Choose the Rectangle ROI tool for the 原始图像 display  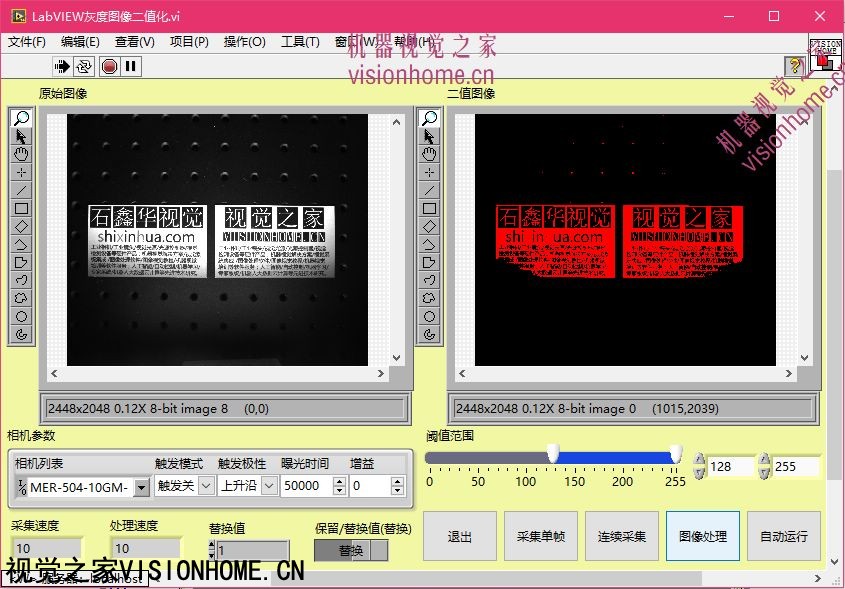click(x=21, y=208)
